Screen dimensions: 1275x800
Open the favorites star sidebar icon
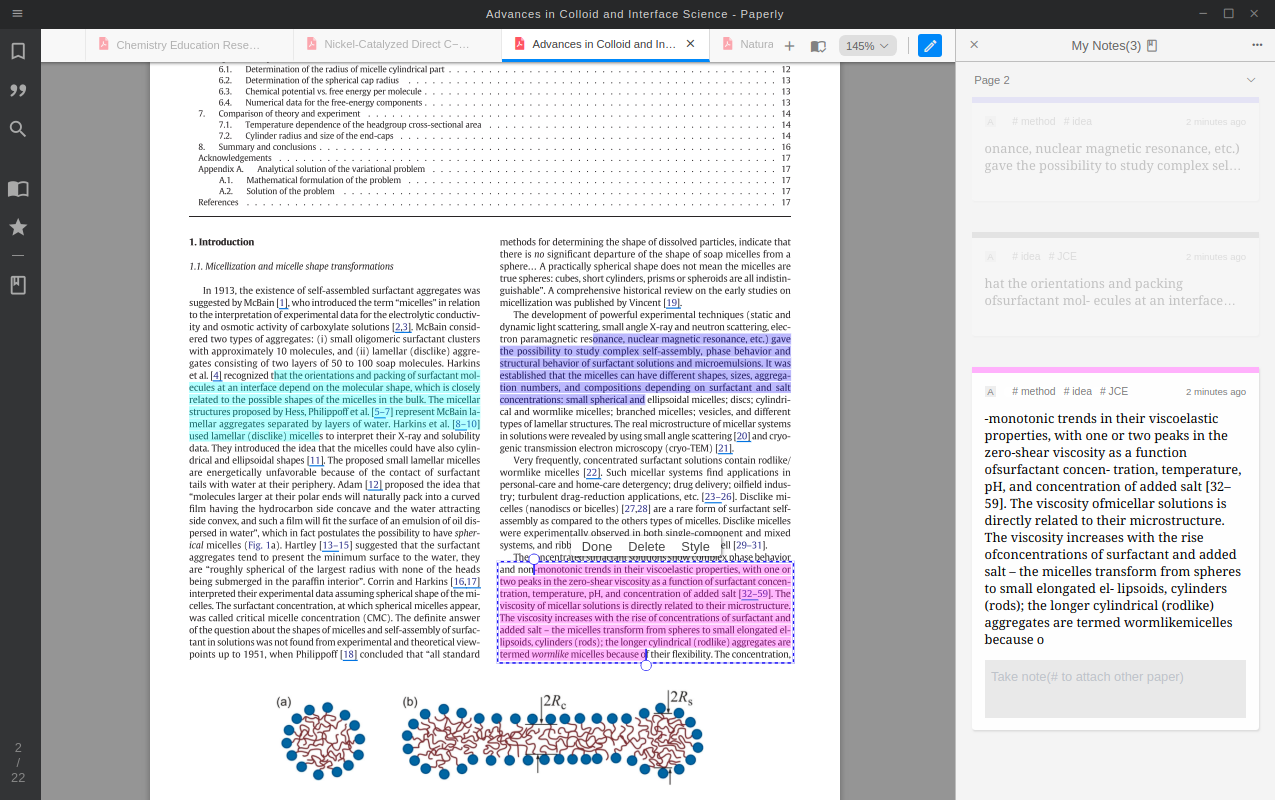[x=18, y=227]
